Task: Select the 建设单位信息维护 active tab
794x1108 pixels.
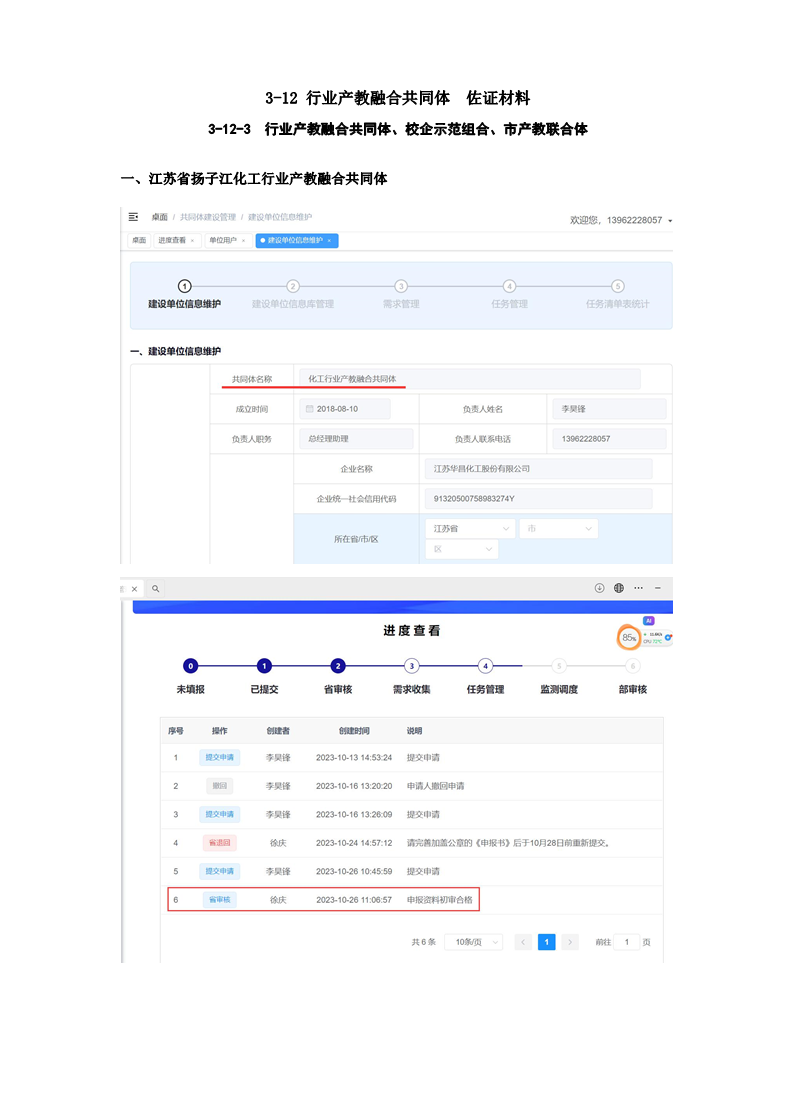Action: tap(295, 241)
